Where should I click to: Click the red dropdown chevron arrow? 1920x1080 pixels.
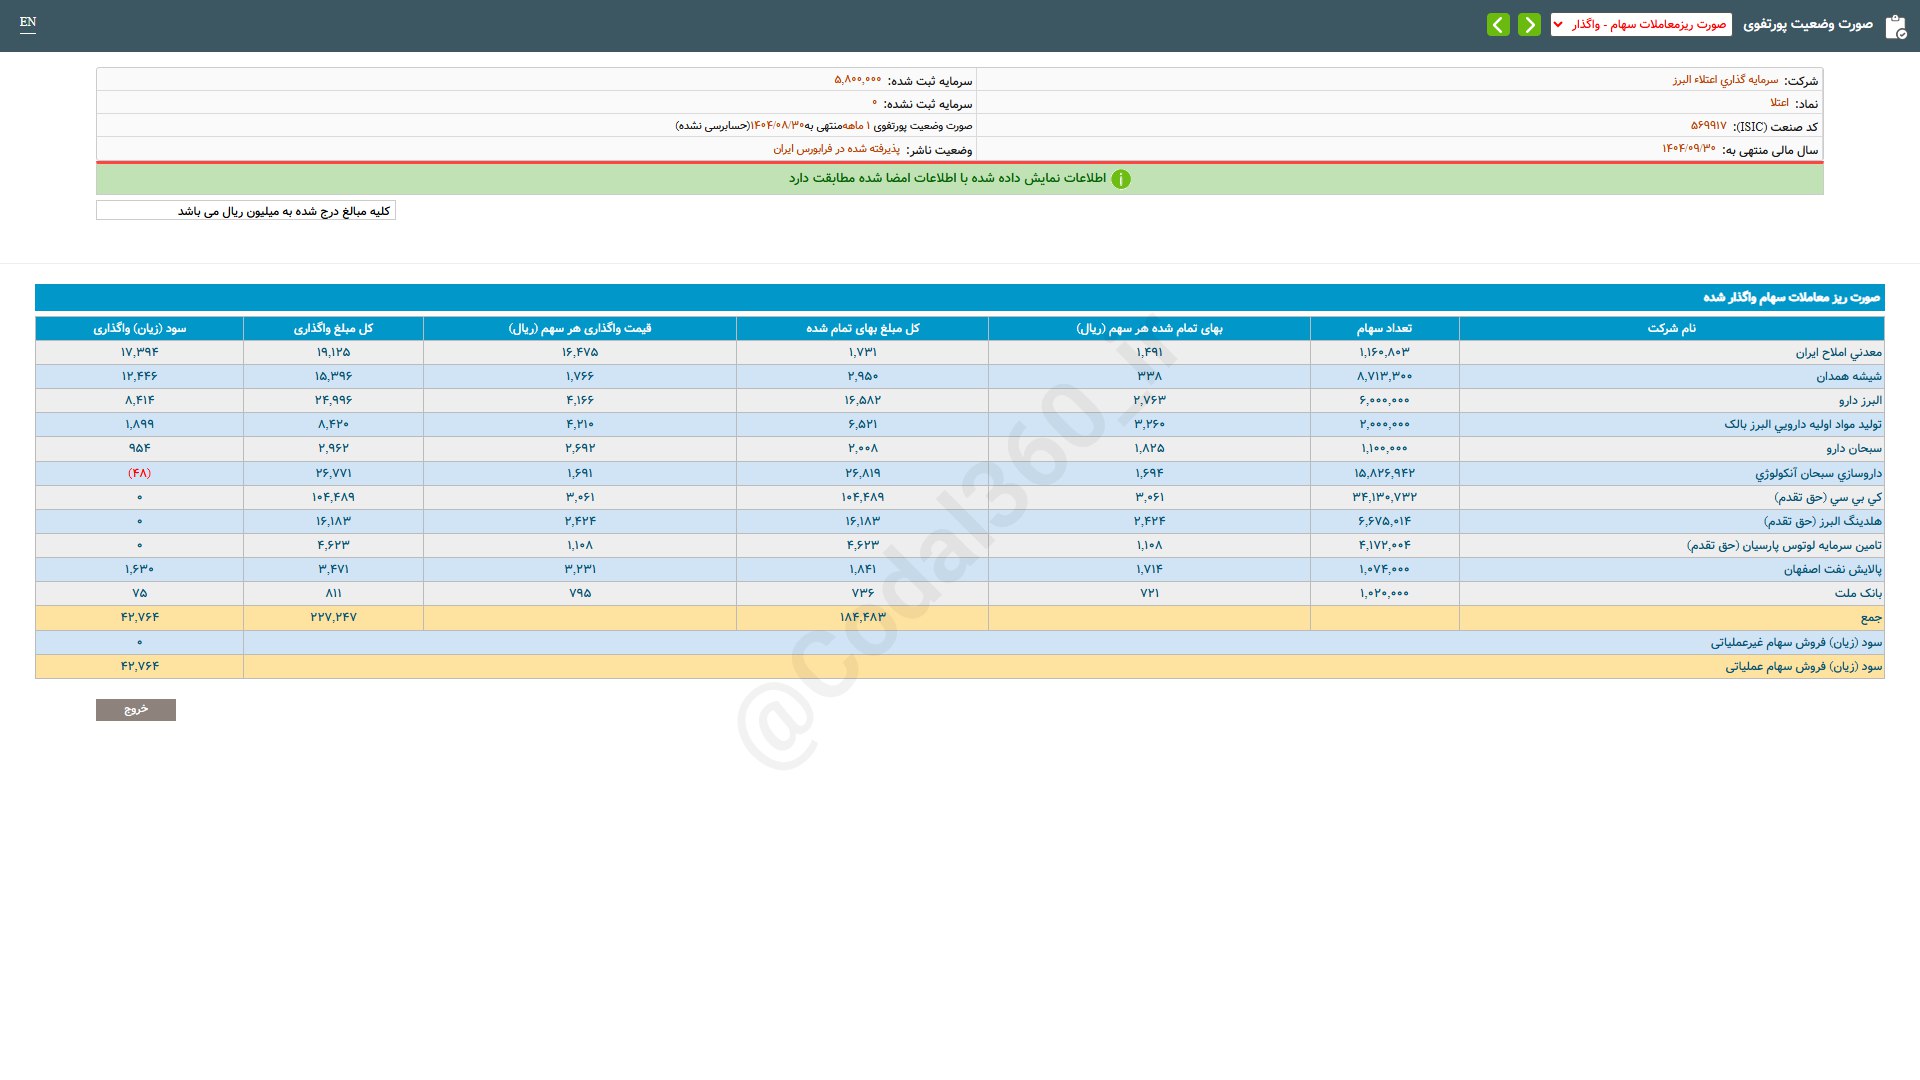pyautogui.click(x=1559, y=25)
